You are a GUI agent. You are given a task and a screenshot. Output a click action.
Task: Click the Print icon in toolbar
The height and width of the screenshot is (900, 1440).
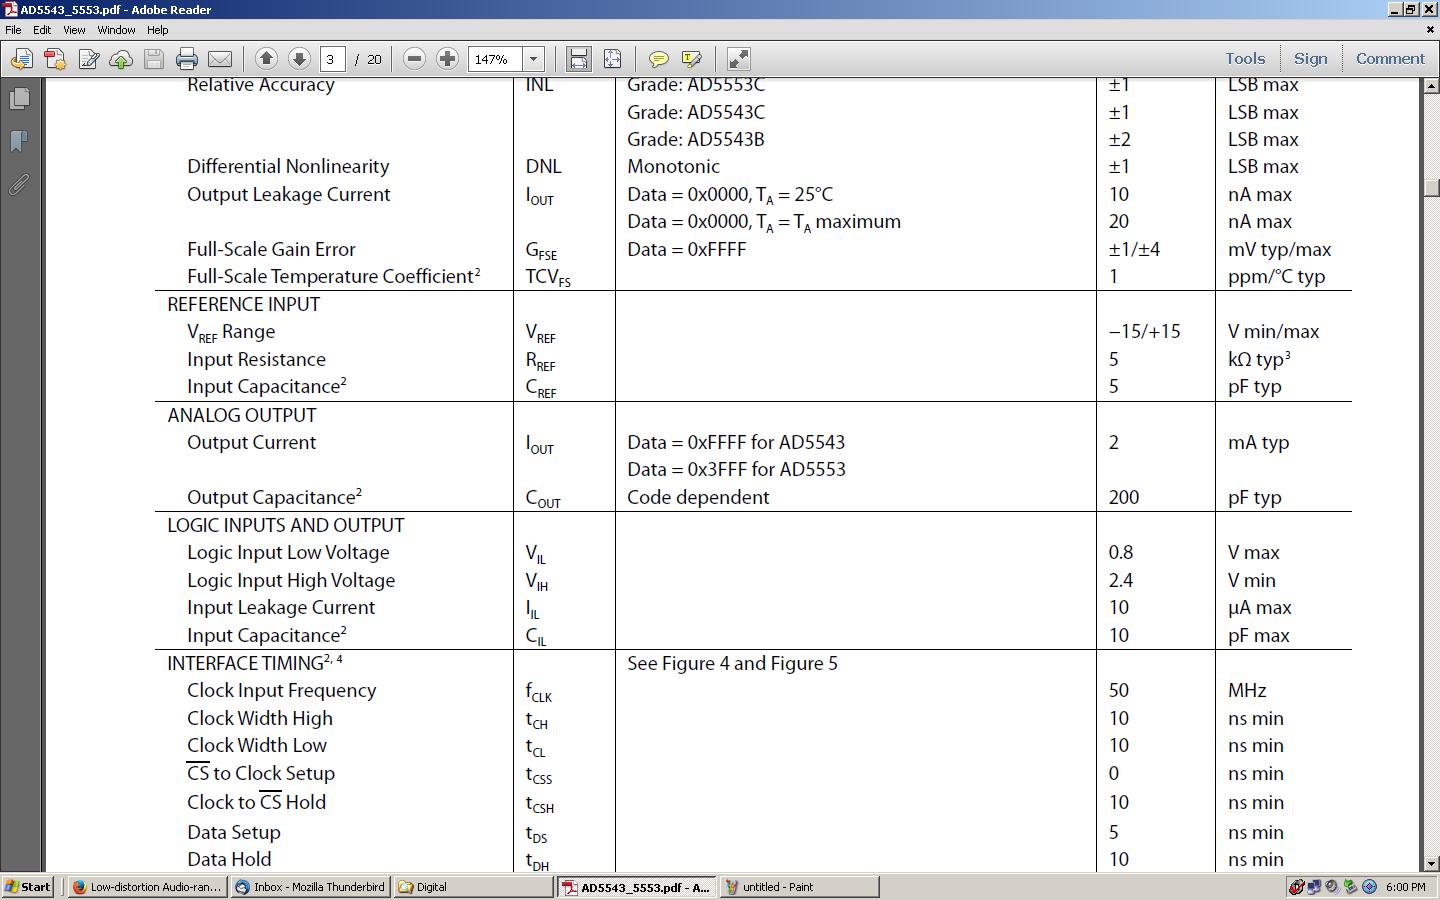[187, 59]
